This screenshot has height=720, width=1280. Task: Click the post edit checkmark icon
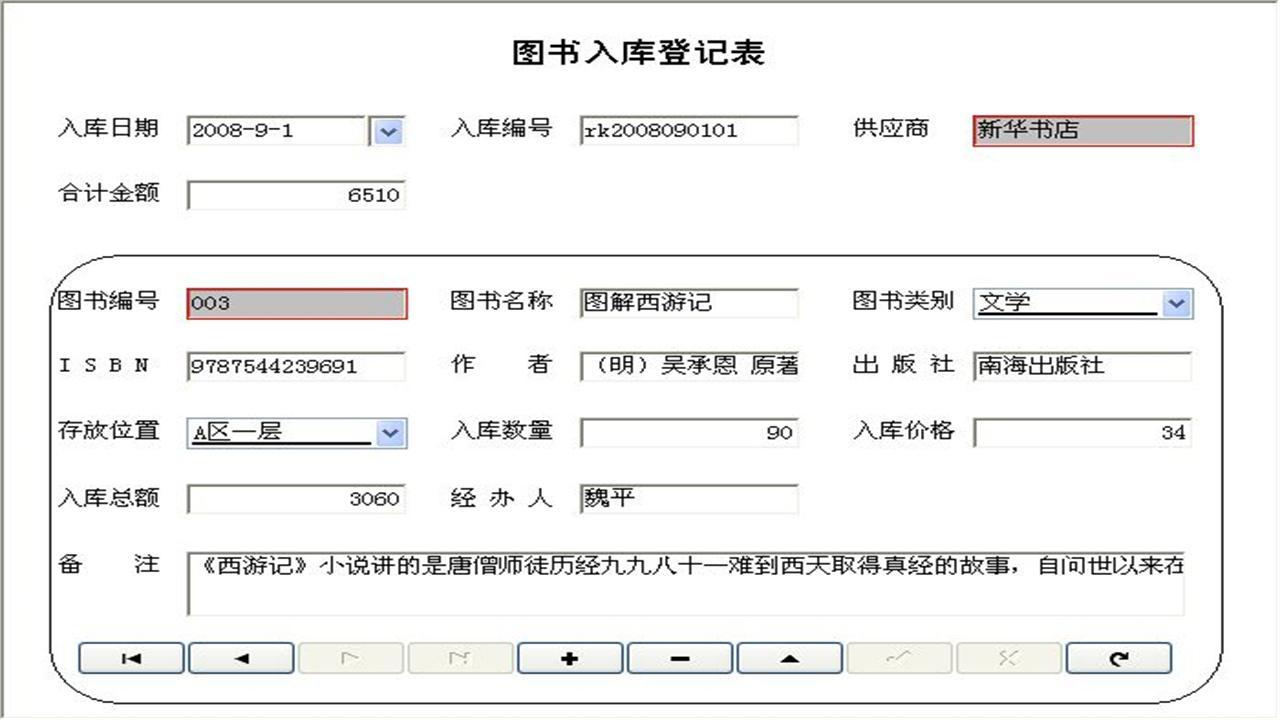coord(899,658)
